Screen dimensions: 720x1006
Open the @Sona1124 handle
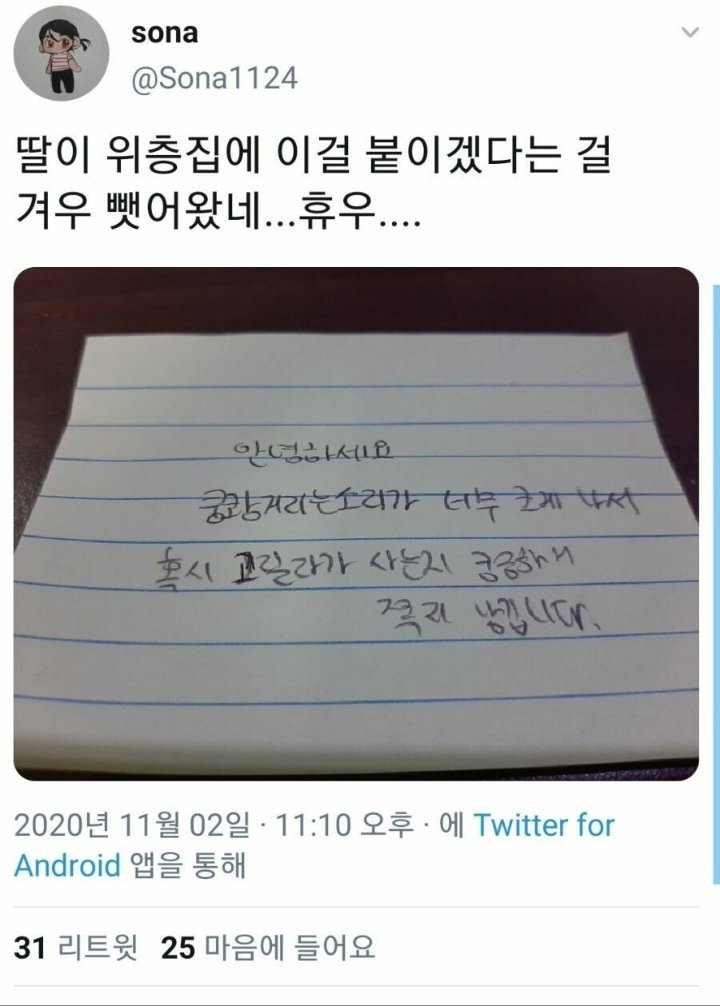215,78
